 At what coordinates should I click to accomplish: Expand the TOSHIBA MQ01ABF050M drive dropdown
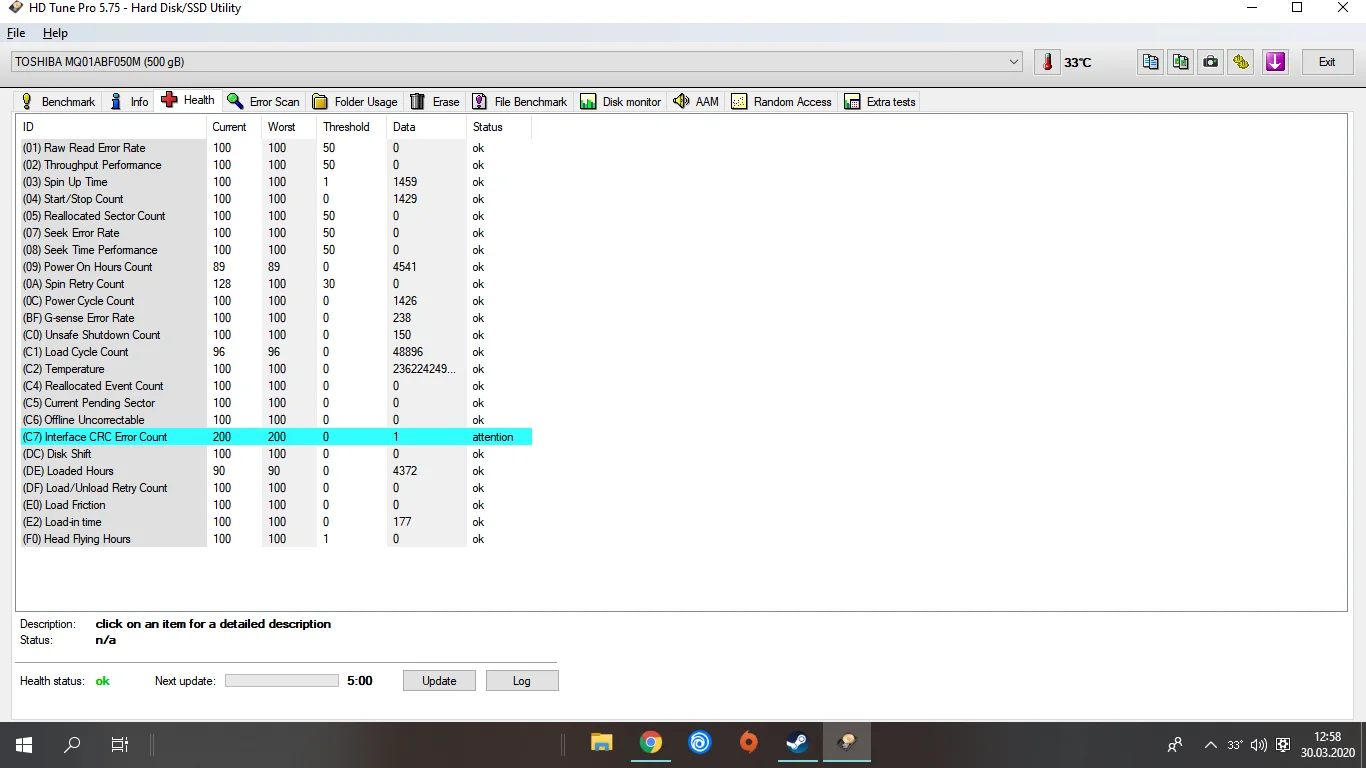pos(1015,62)
